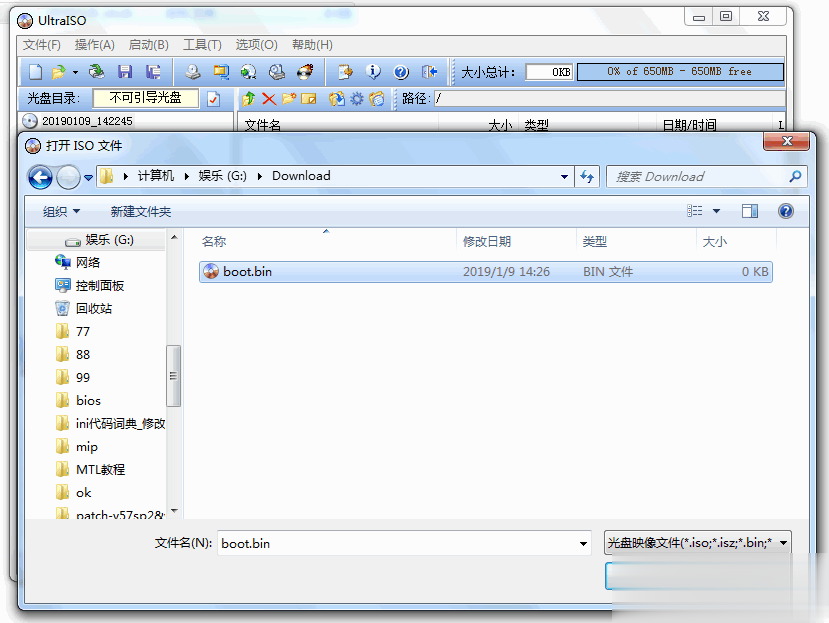Click 娱乐 (G:) in the address breadcrumb
829x623 pixels.
click(x=223, y=176)
